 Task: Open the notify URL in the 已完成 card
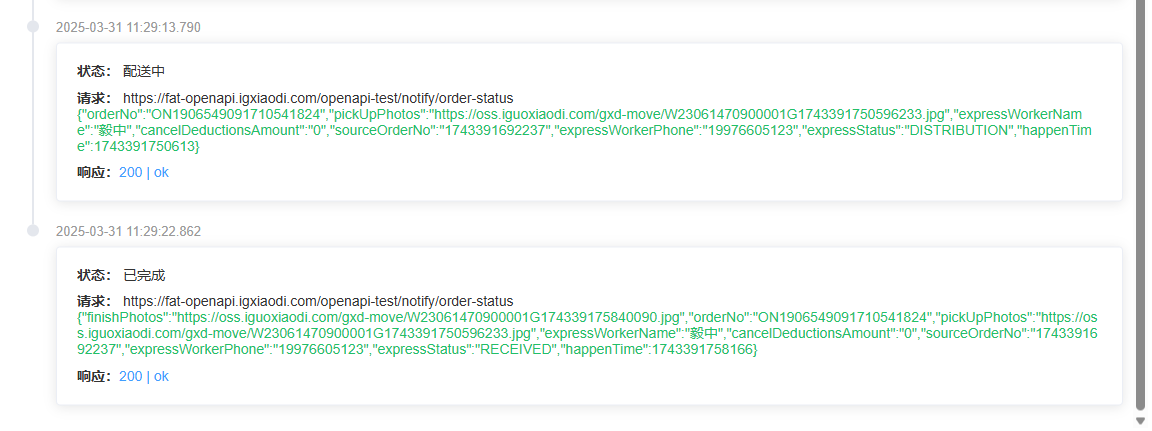(x=318, y=302)
